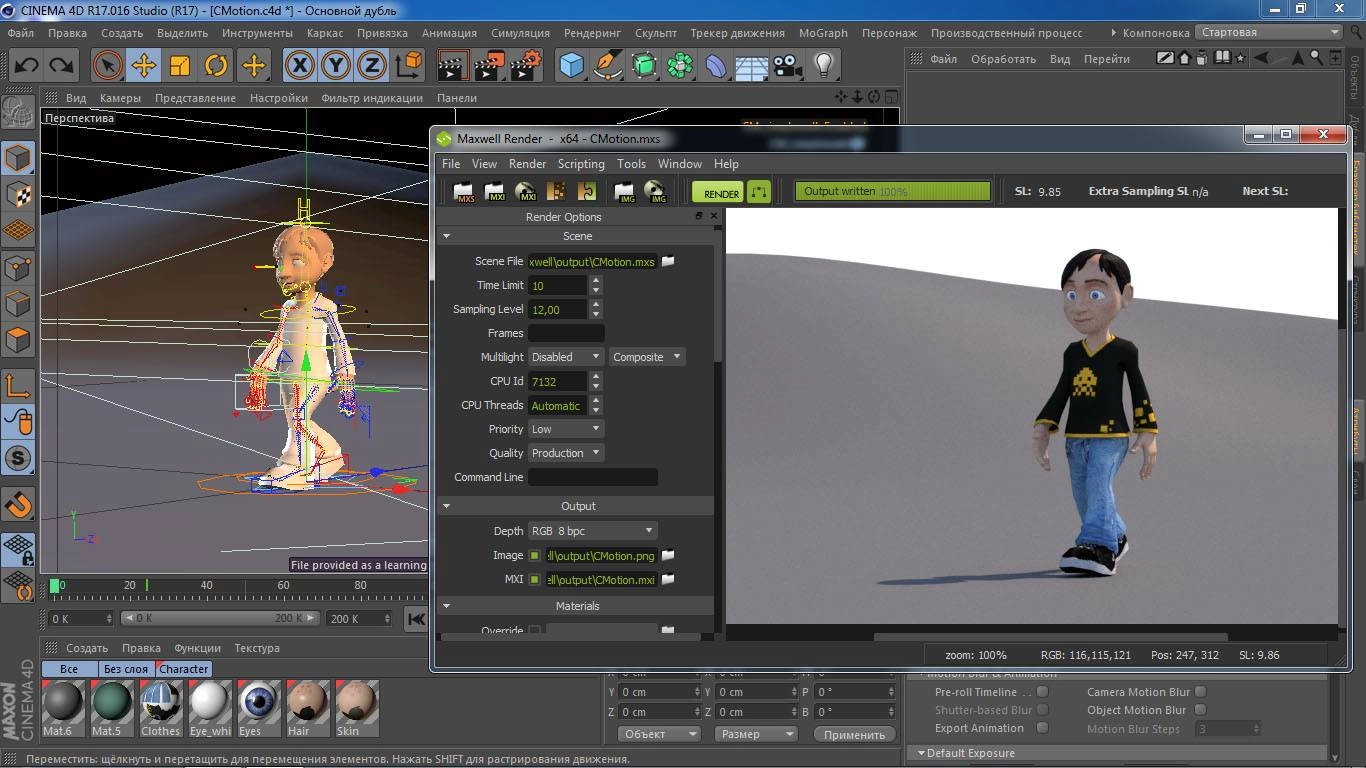This screenshot has height=768, width=1366.
Task: Activate the Move tool
Action: click(143, 66)
